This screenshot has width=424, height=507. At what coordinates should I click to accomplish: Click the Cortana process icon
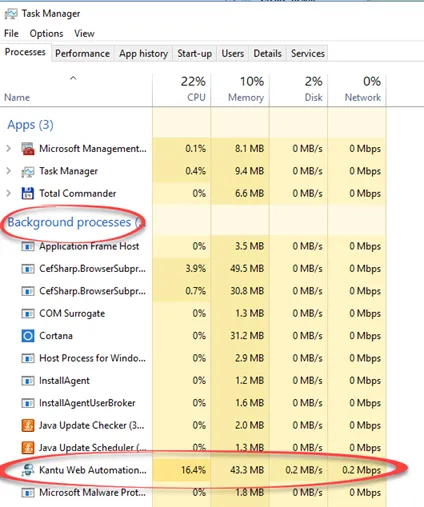click(28, 336)
